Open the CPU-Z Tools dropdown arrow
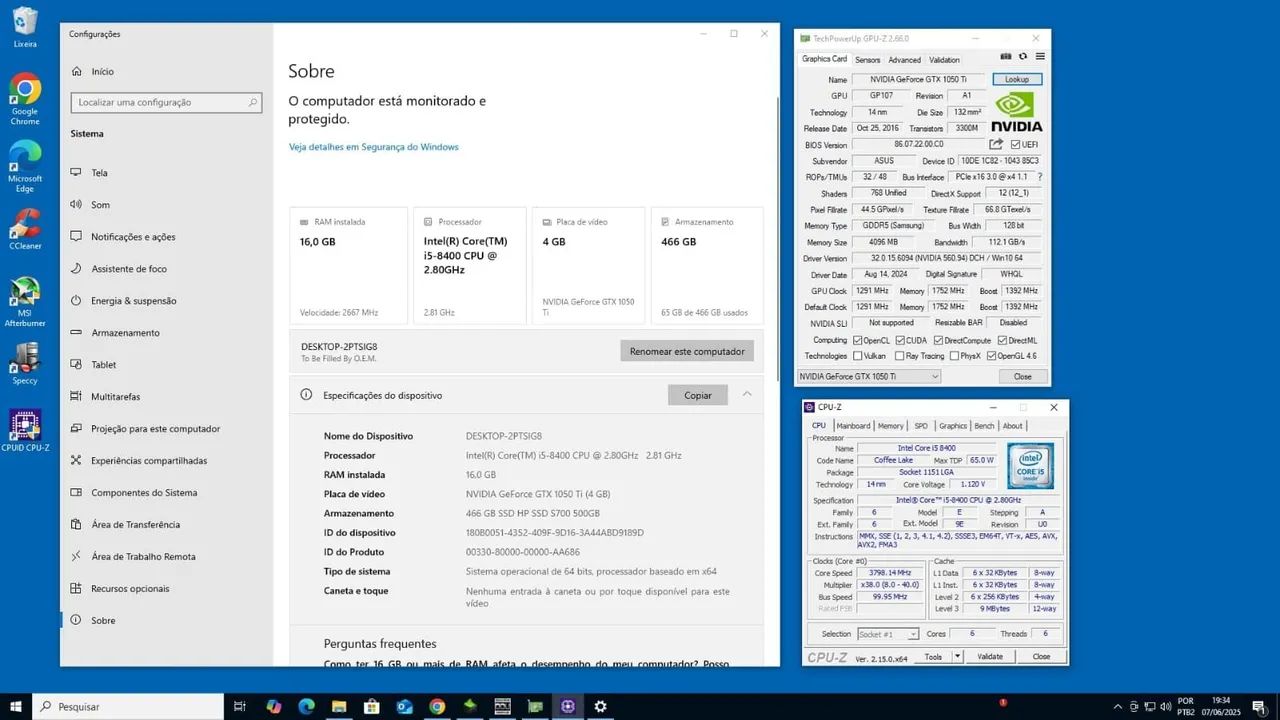Screen dimensions: 1280x720 (957, 657)
